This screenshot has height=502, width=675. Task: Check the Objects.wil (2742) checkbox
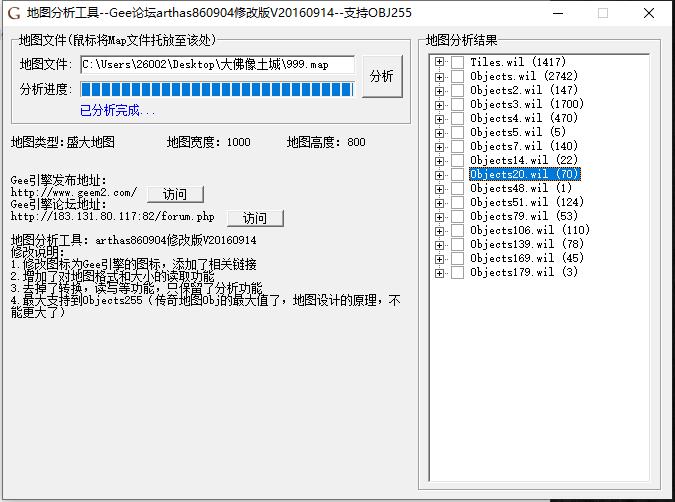[457, 77]
